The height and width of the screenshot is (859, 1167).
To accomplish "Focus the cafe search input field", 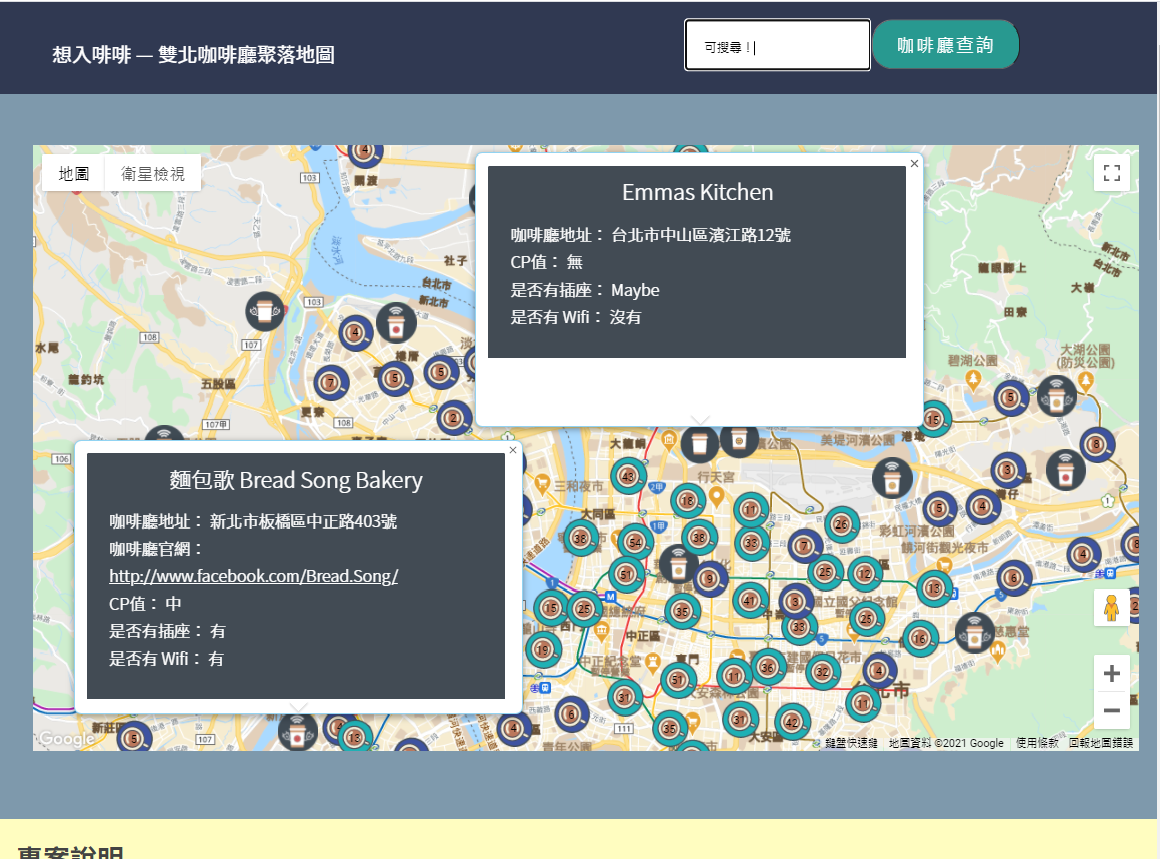I will click(x=777, y=45).
